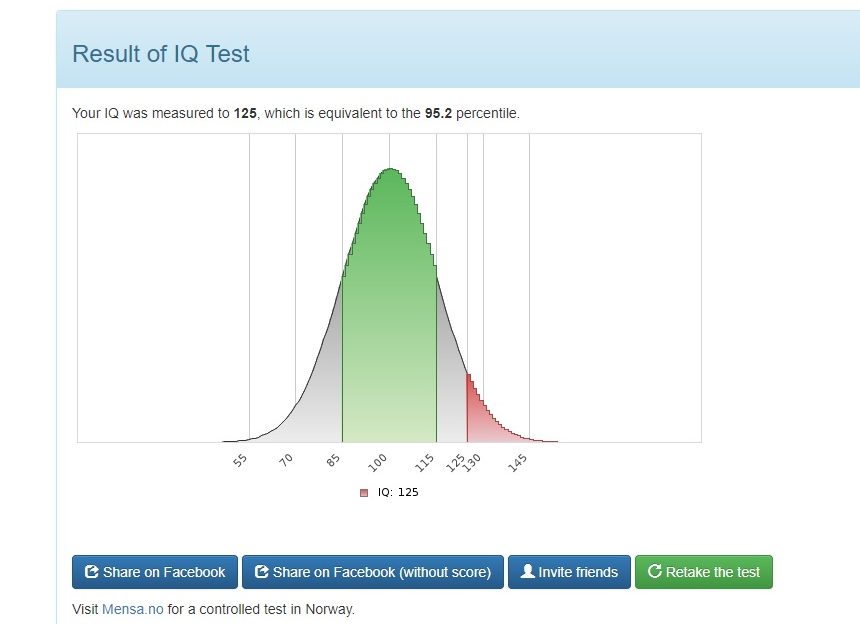
Task: Select the 100 axis label under the curve
Action: [378, 463]
